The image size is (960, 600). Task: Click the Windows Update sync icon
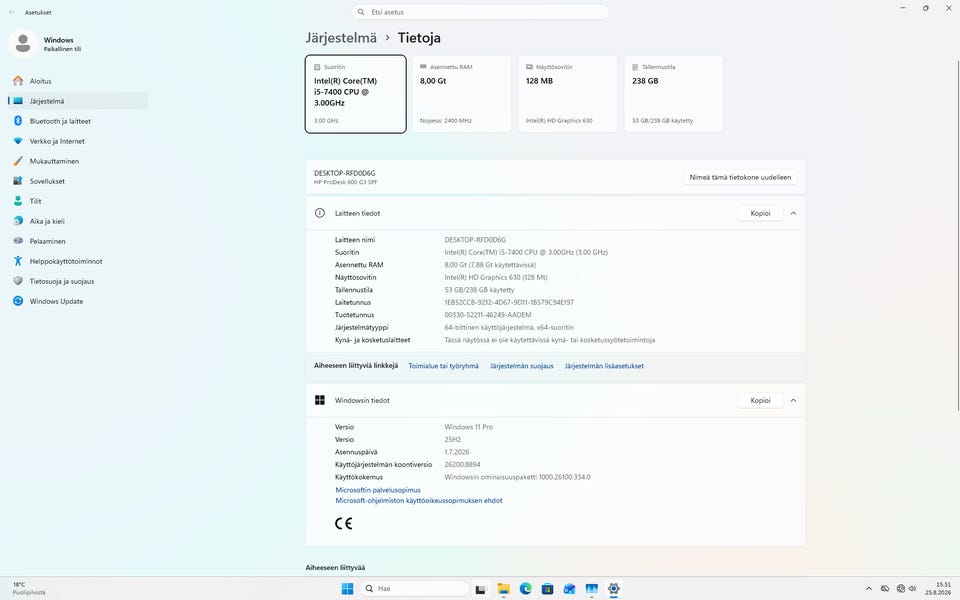[18, 301]
